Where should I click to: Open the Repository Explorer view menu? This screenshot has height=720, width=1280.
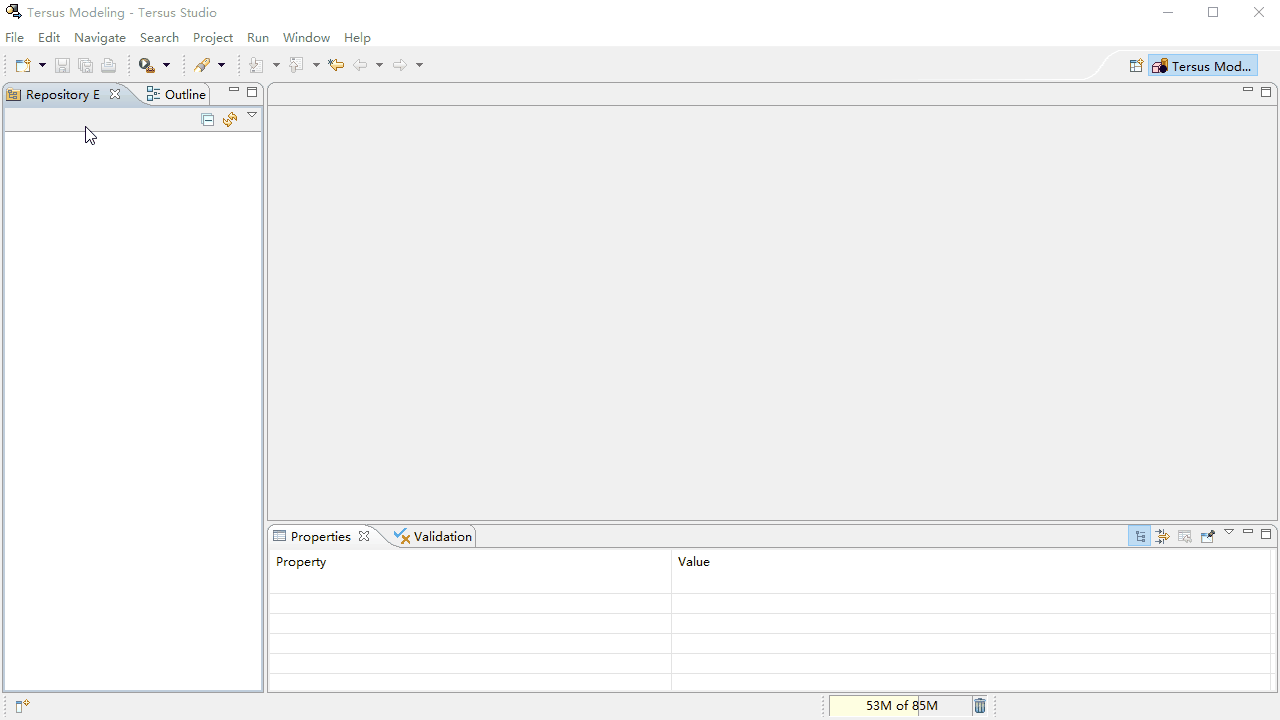click(x=252, y=116)
